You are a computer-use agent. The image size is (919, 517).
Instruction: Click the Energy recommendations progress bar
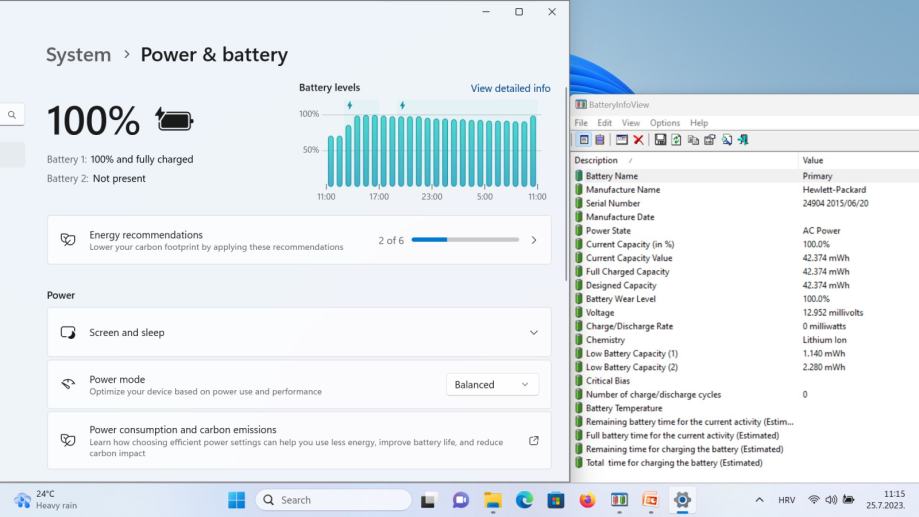click(465, 240)
